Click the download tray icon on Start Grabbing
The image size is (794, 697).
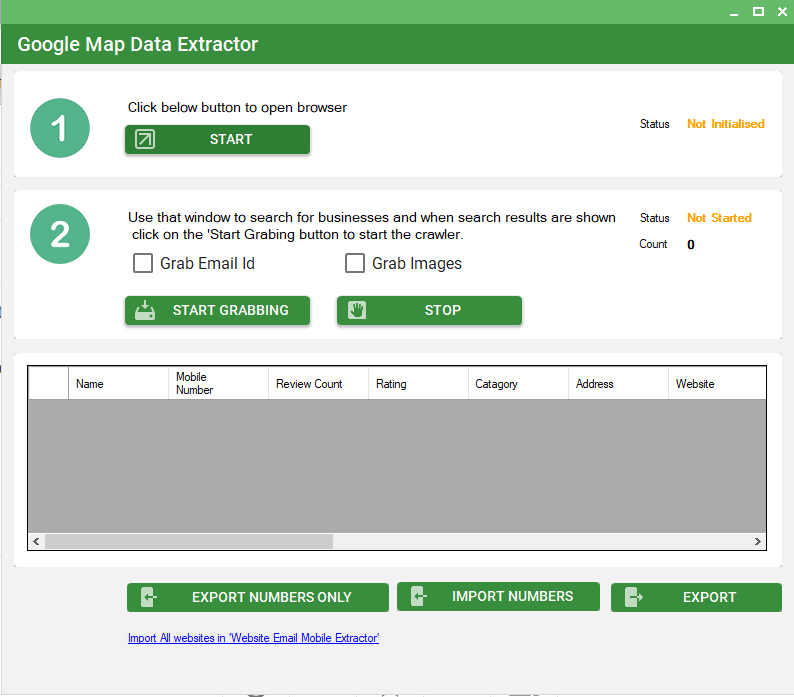coord(145,310)
